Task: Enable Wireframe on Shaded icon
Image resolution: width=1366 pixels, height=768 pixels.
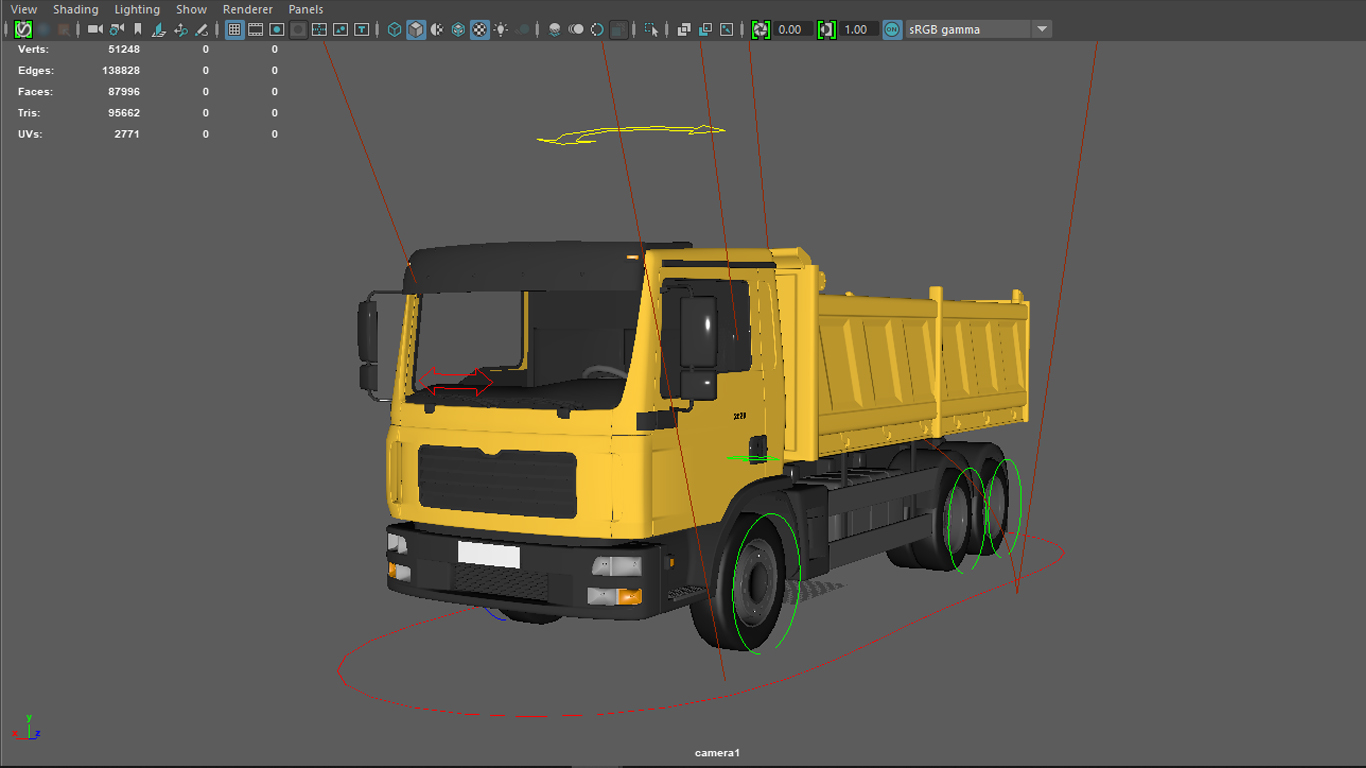Action: click(x=458, y=29)
